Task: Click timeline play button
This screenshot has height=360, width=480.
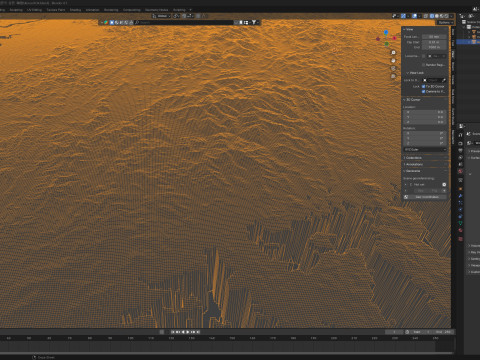Action: 188,332
